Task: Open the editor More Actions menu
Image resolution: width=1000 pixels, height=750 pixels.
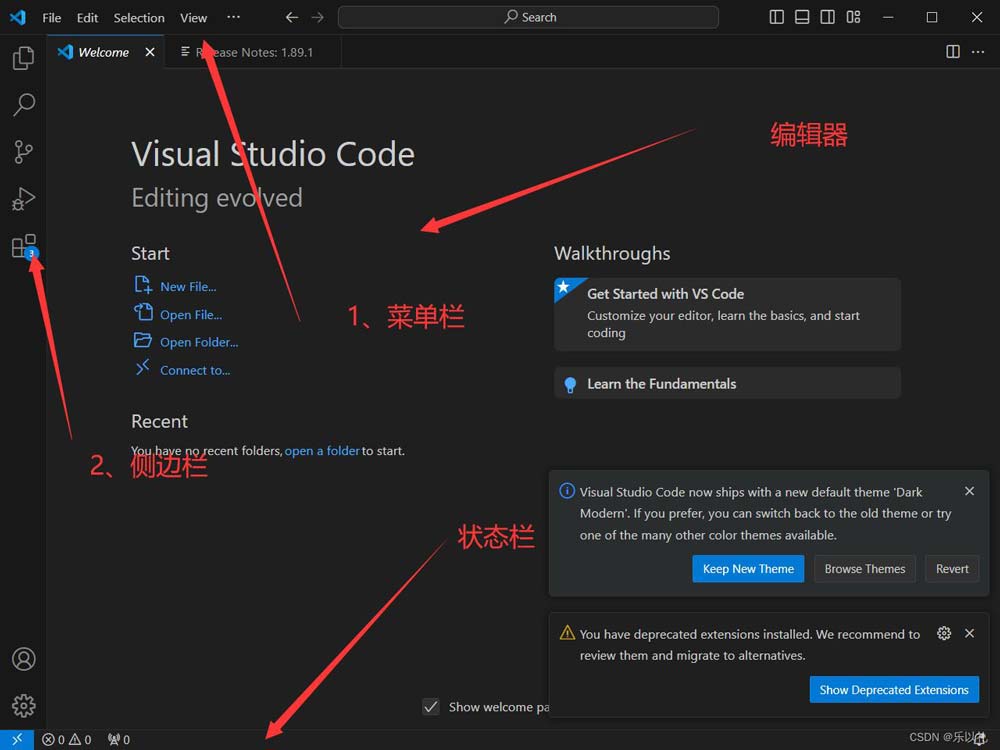Action: [x=977, y=52]
